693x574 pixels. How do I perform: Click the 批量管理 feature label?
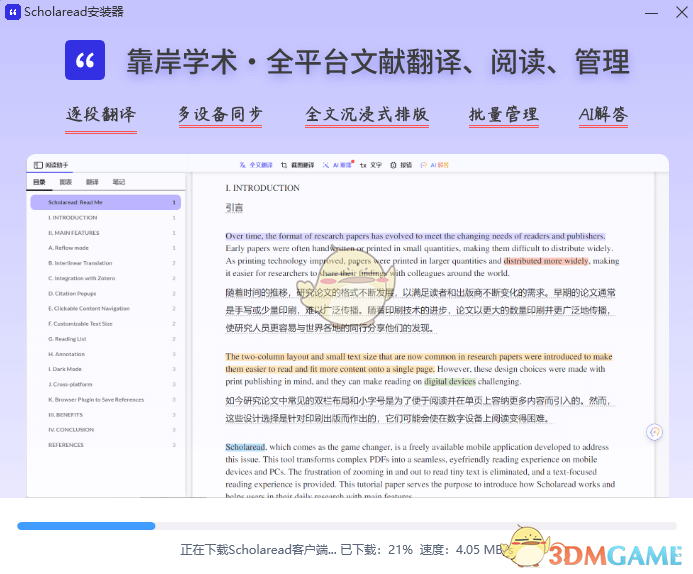point(503,114)
